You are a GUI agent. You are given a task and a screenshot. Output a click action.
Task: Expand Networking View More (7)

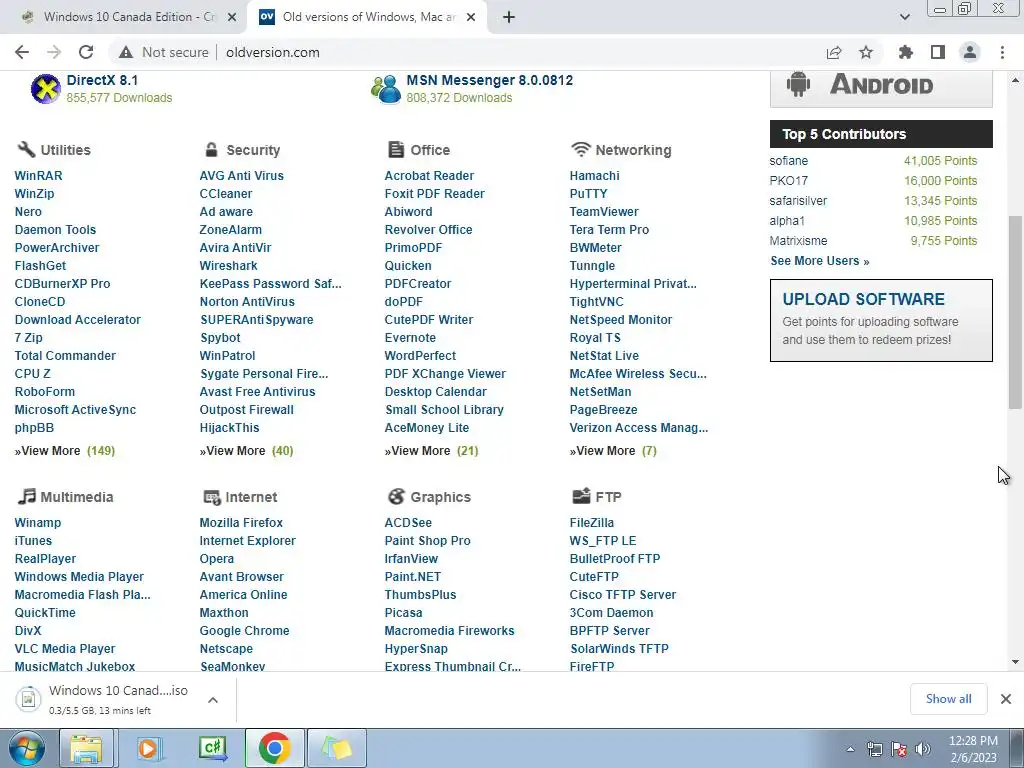pyautogui.click(x=613, y=451)
